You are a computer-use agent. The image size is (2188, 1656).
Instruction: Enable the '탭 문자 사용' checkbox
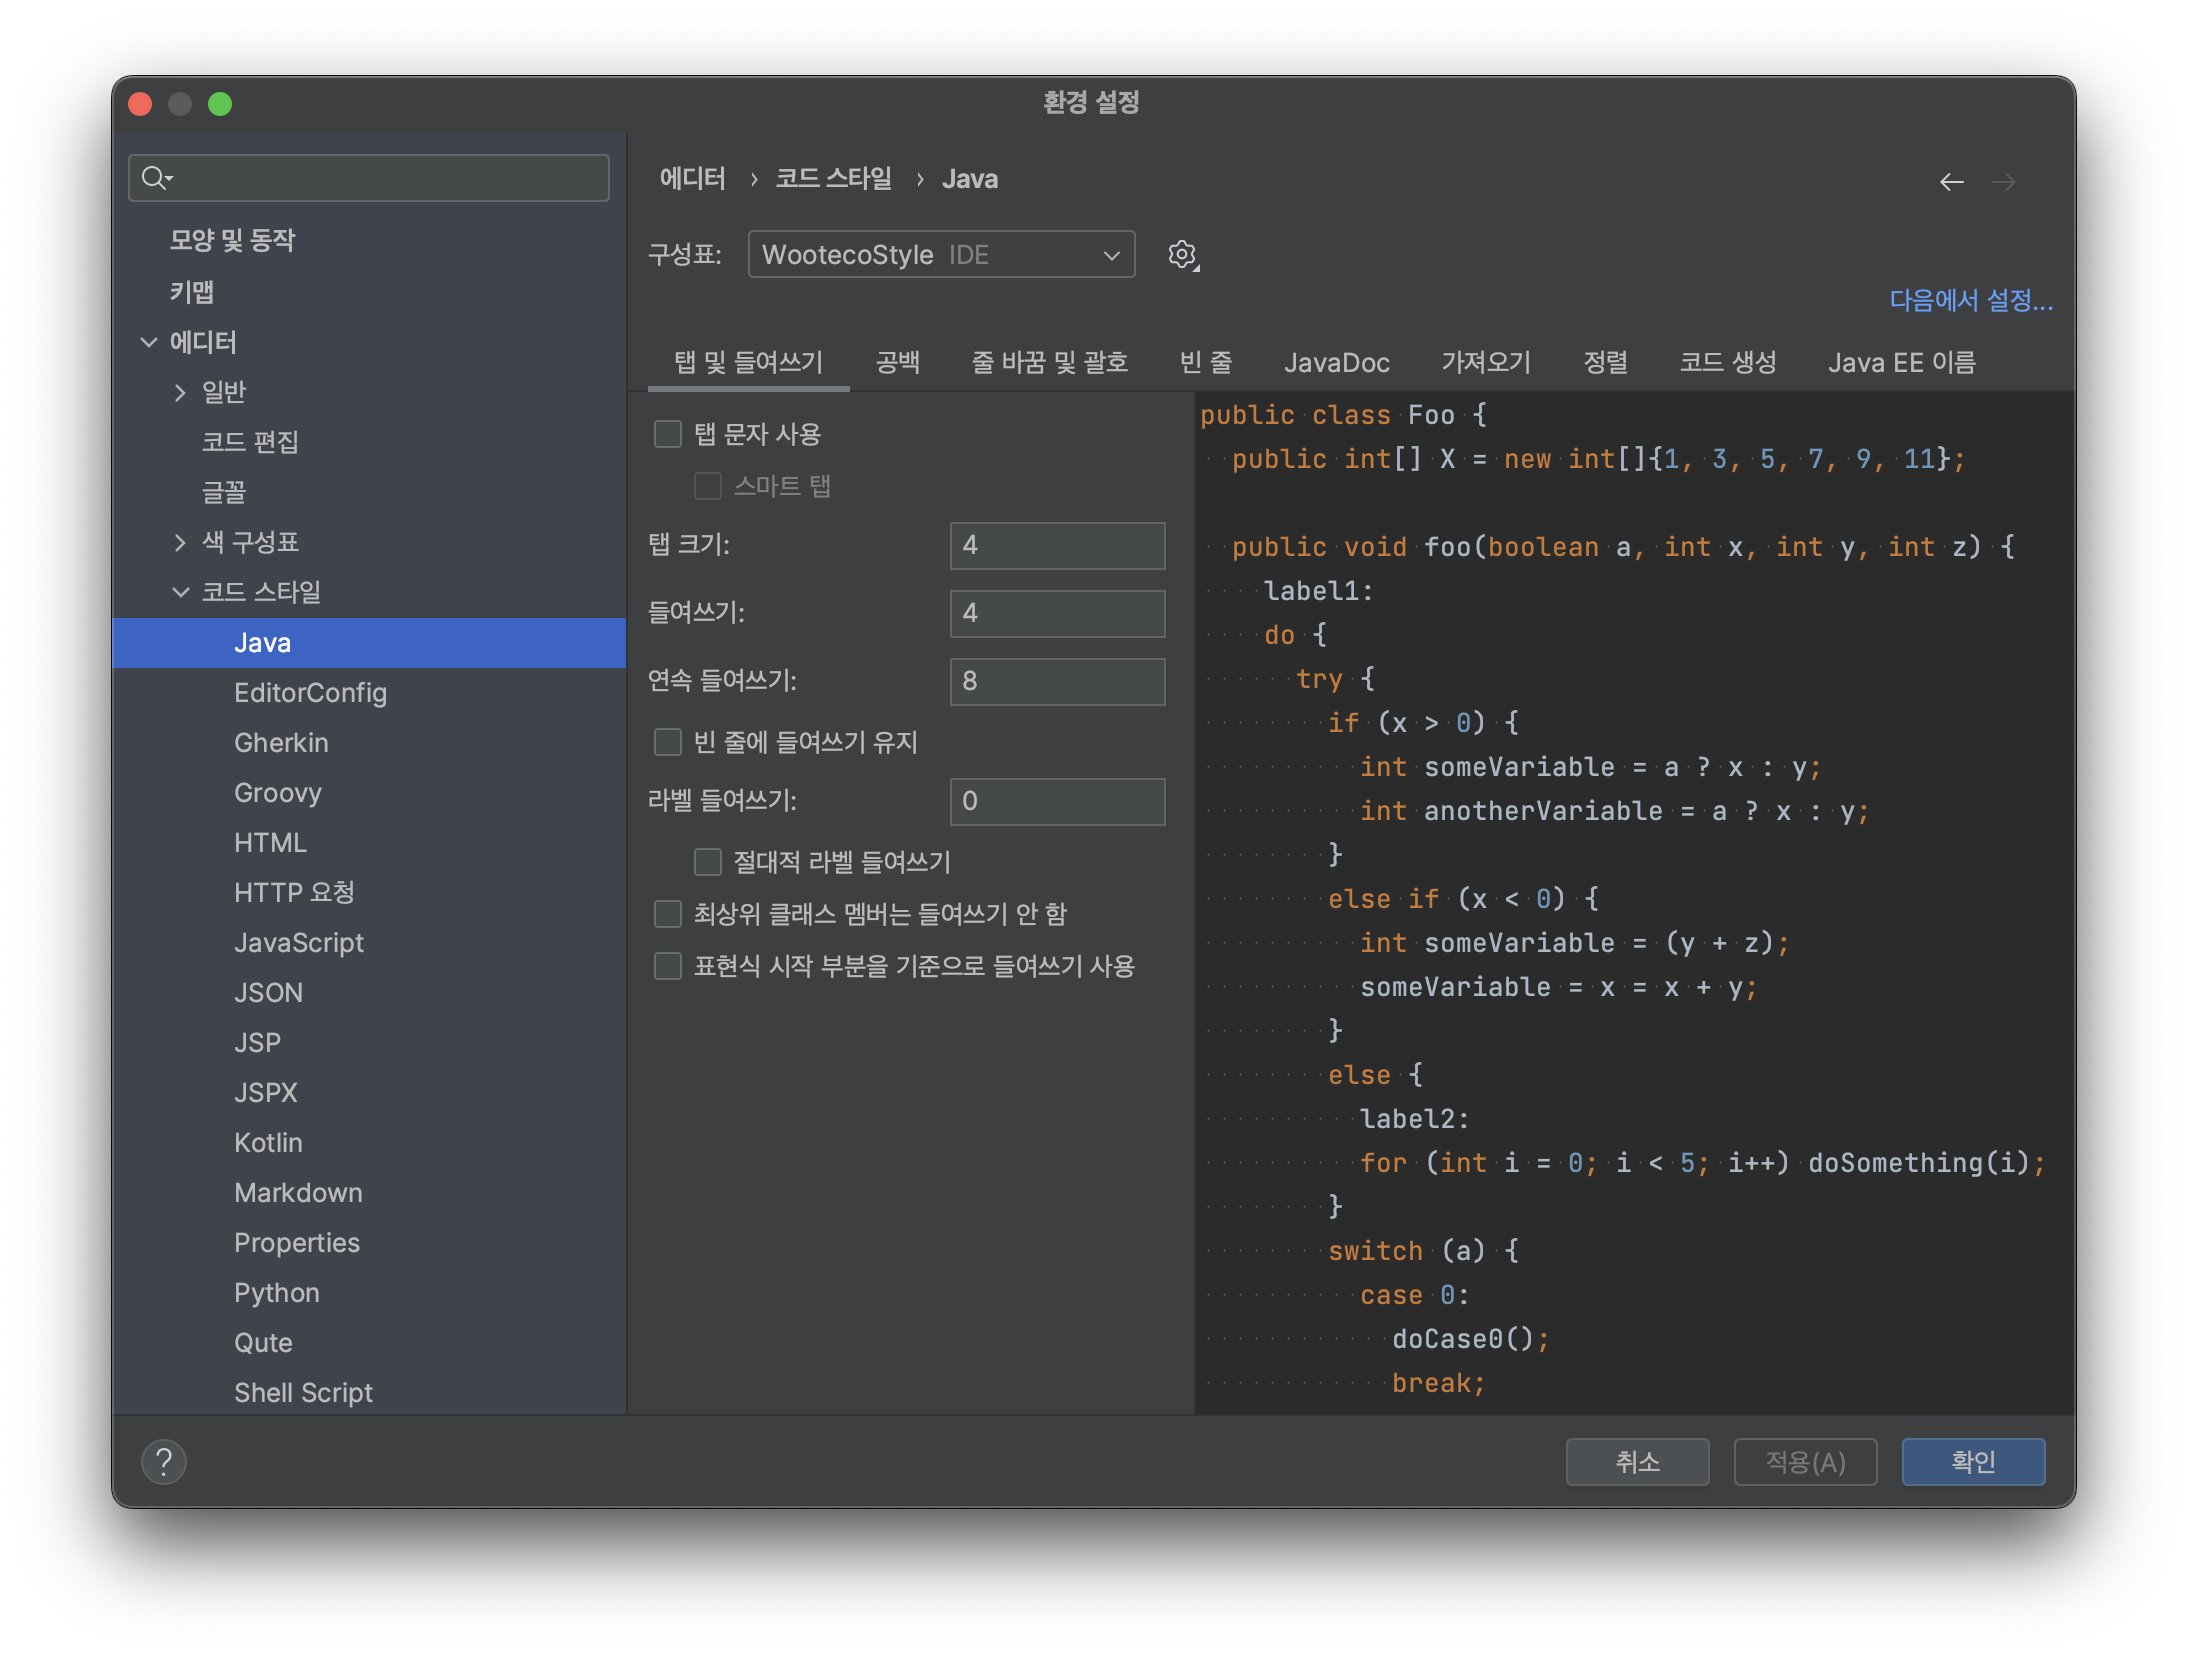pos(668,434)
